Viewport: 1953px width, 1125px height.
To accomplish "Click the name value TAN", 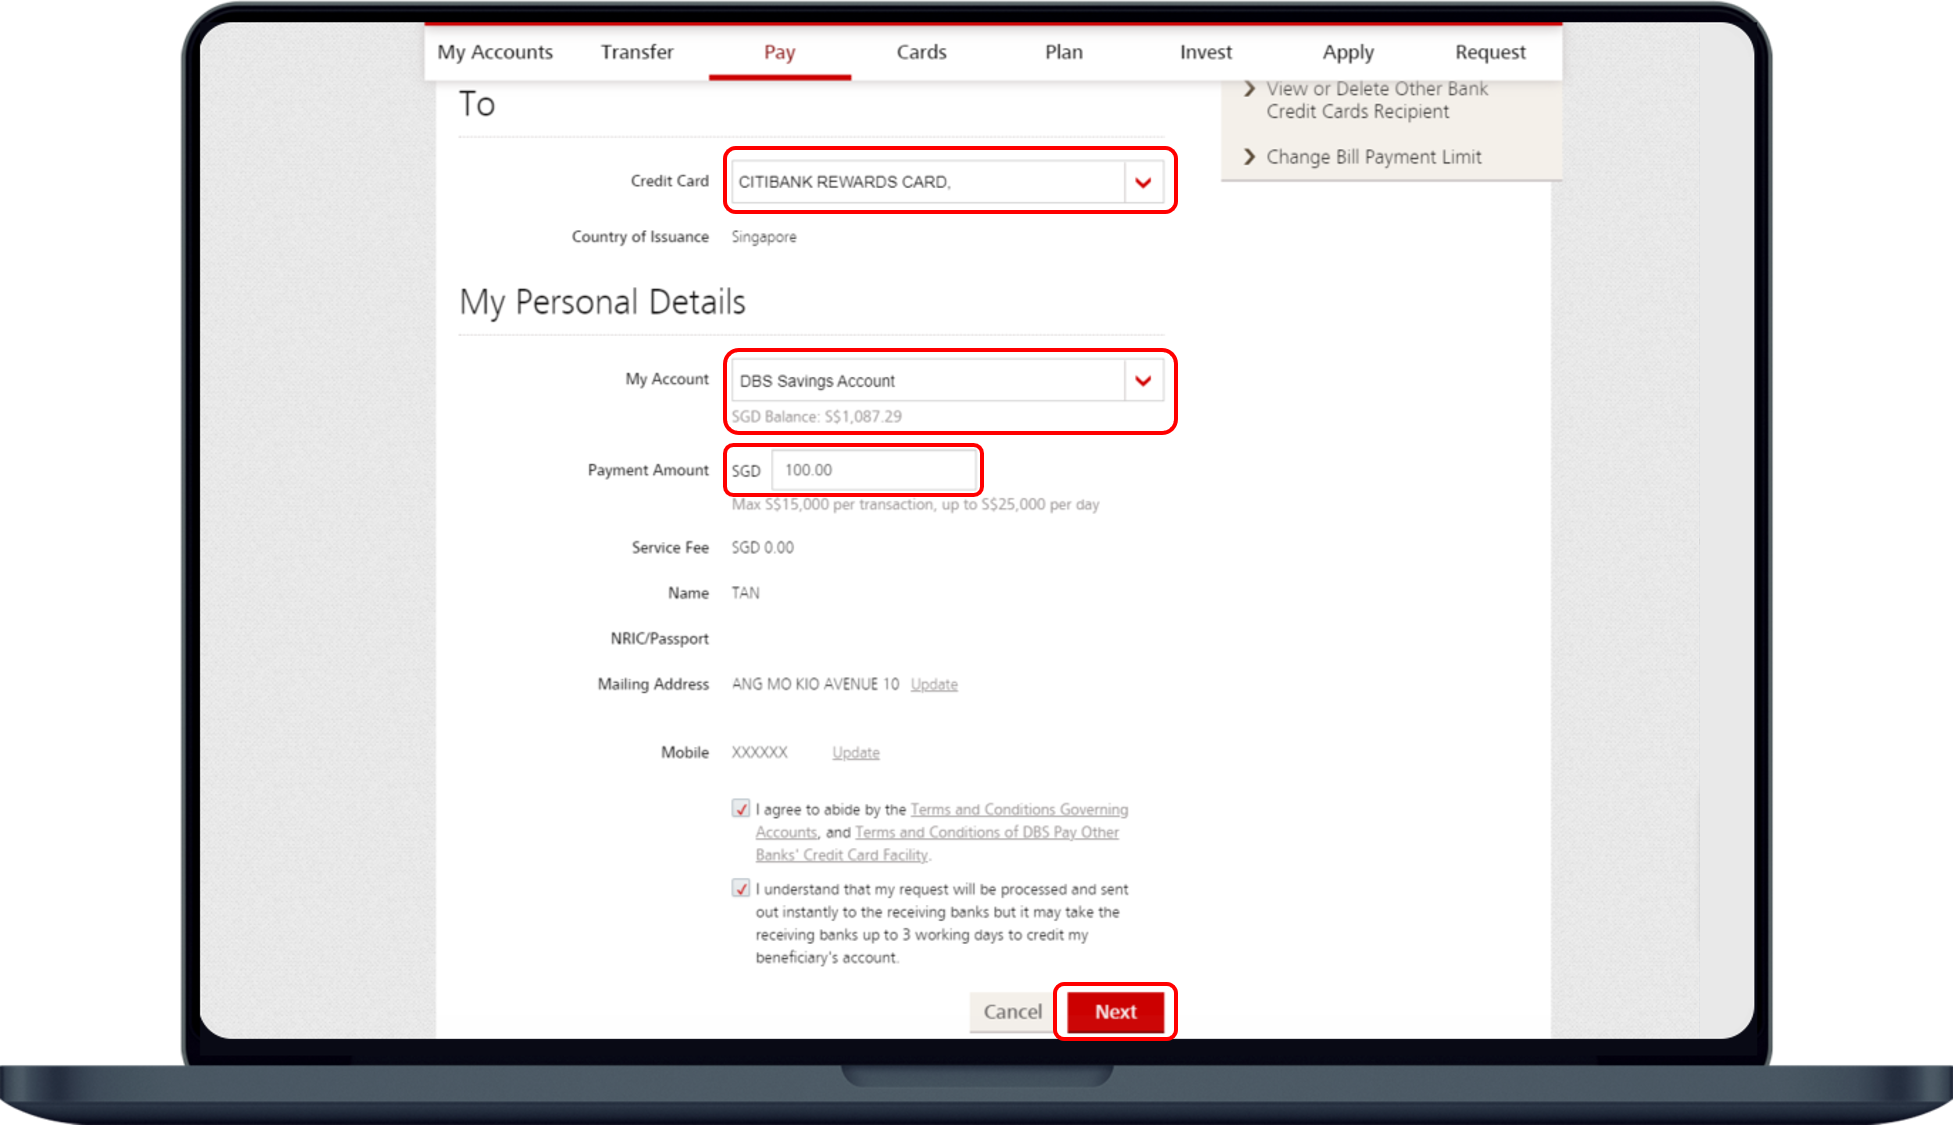I will [745, 593].
